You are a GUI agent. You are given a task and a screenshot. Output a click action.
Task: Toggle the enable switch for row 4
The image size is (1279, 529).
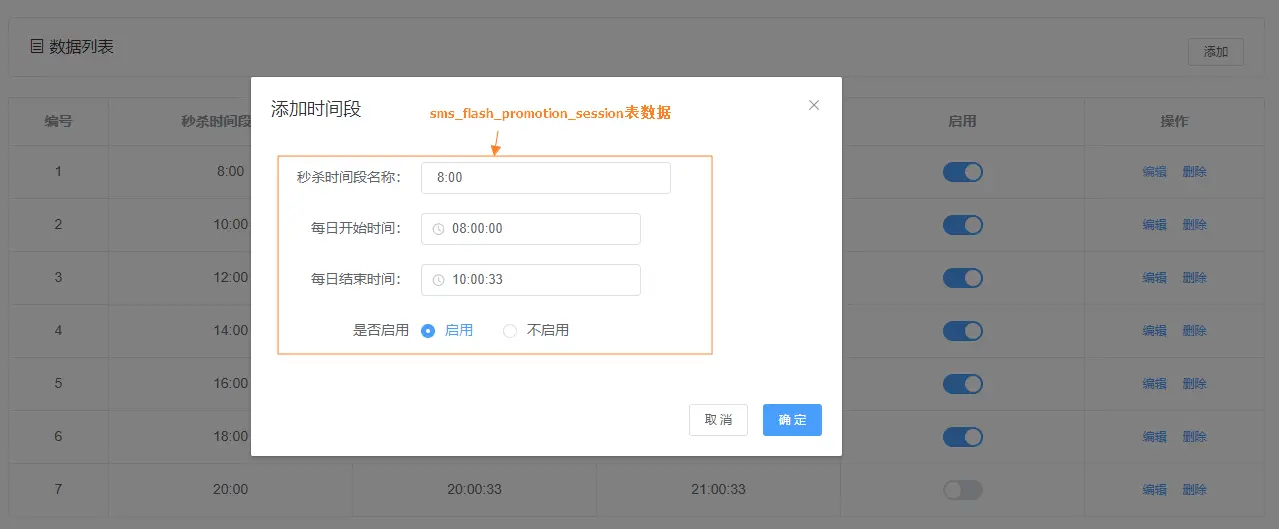tap(963, 331)
